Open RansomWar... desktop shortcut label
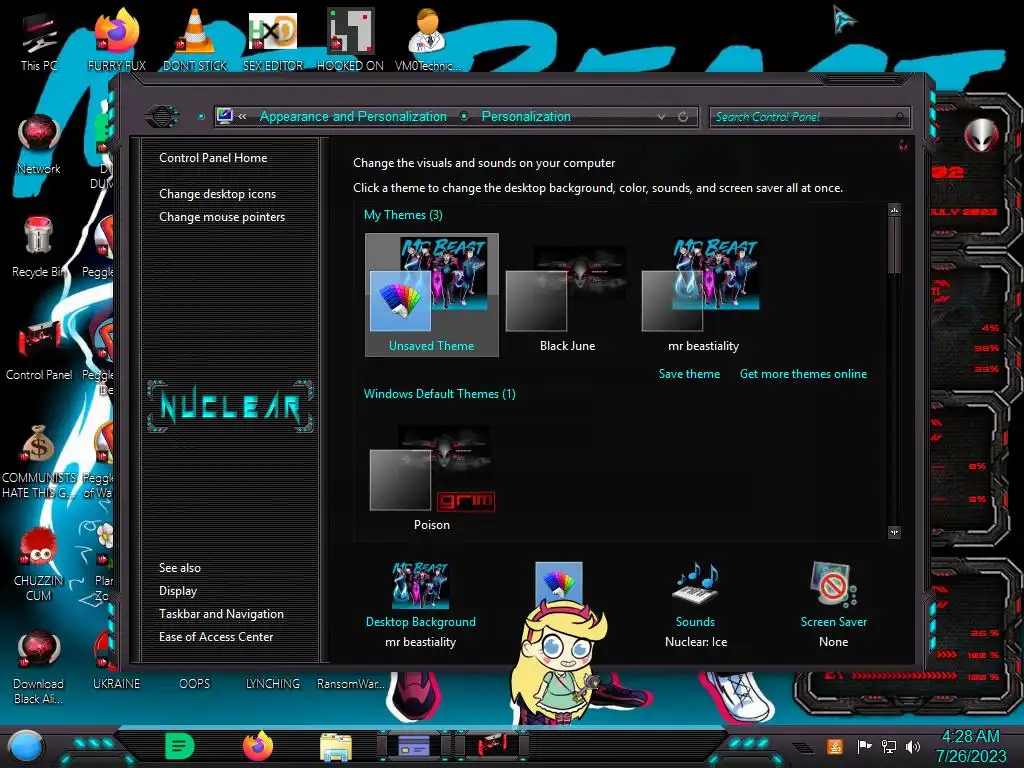1024x768 pixels. pyautogui.click(x=350, y=683)
